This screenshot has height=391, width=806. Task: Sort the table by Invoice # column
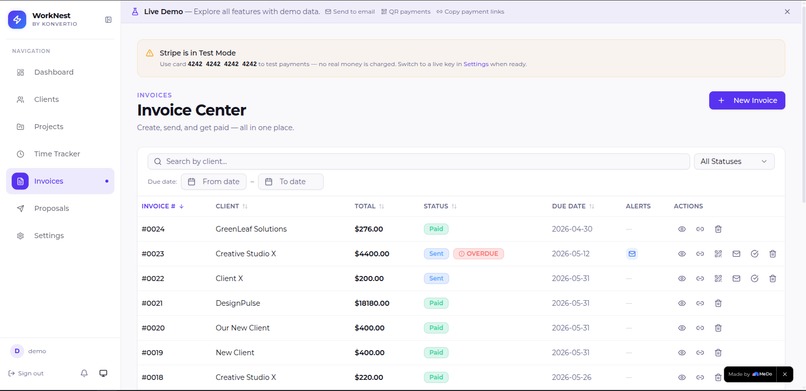162,206
